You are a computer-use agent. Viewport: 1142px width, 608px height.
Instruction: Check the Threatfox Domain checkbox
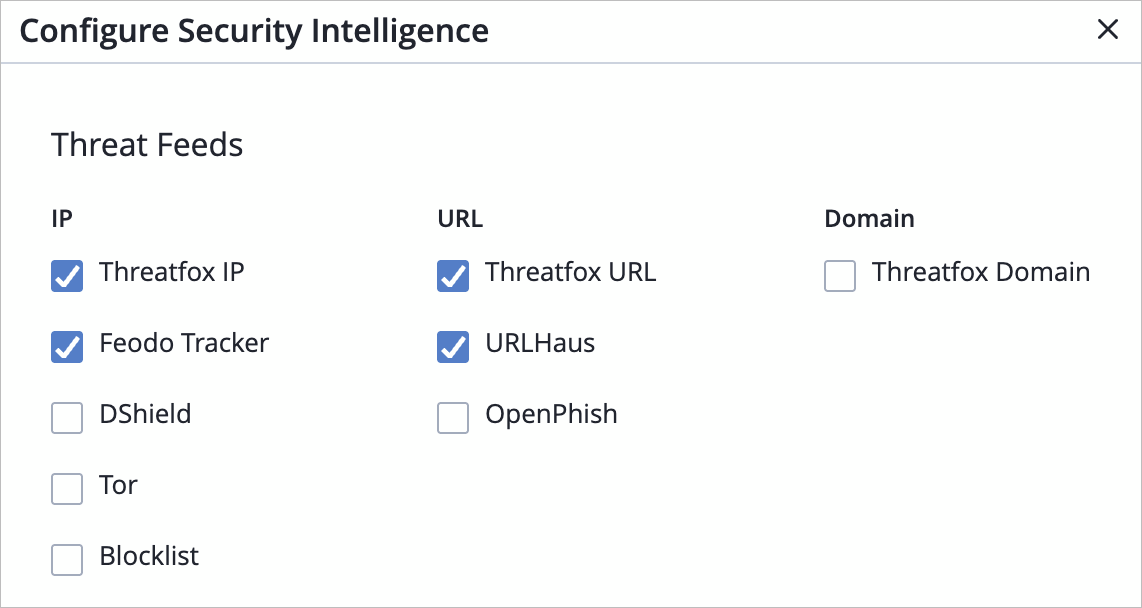839,276
